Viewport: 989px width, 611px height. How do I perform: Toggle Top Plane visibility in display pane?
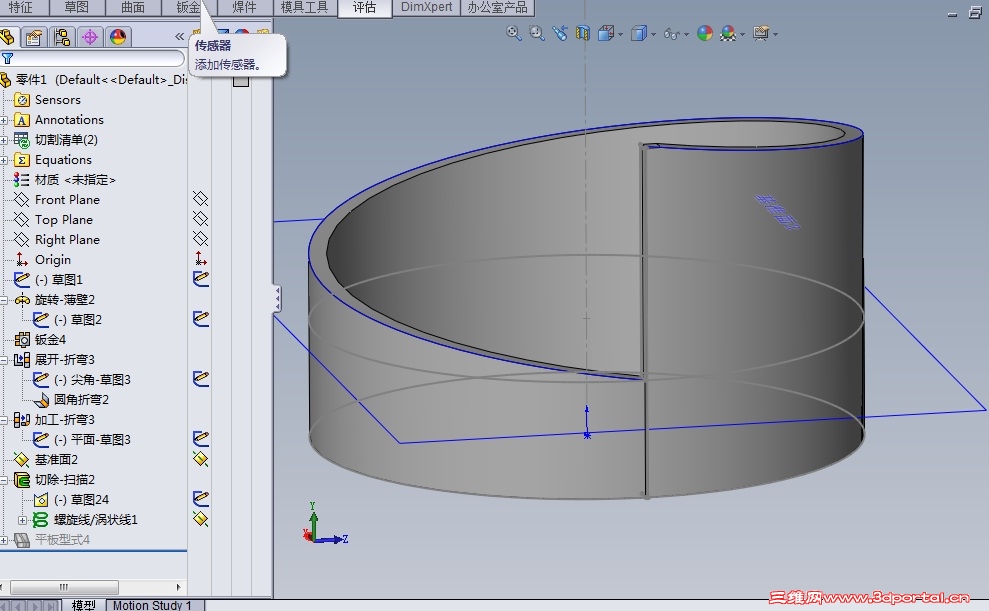(x=200, y=219)
